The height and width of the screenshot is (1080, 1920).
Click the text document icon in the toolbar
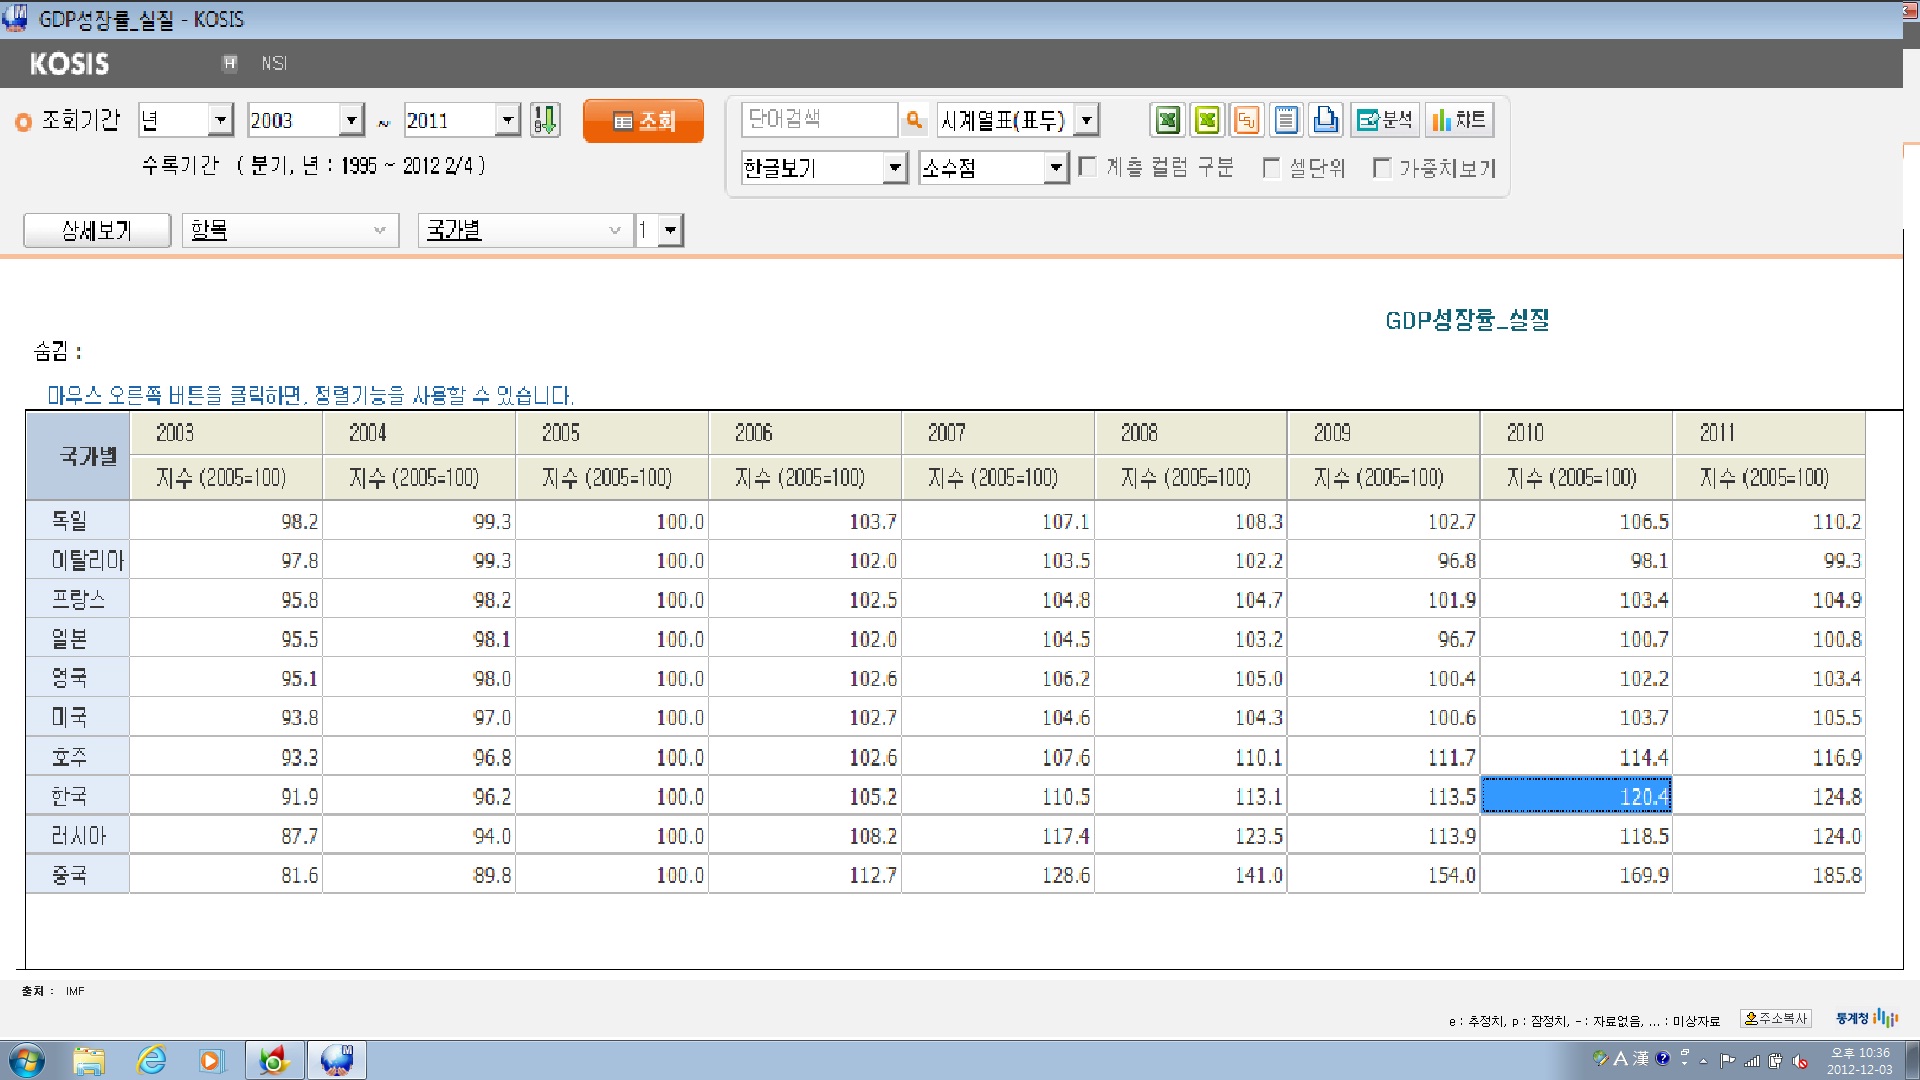1286,120
